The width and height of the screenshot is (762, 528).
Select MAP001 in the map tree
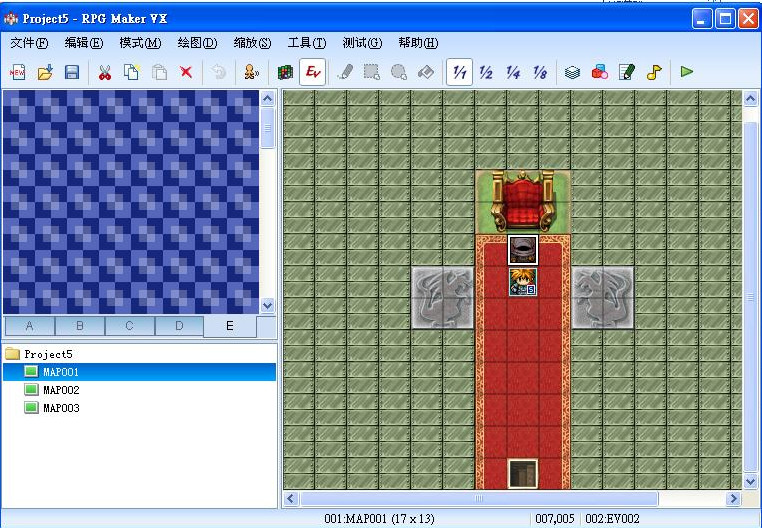(x=139, y=372)
